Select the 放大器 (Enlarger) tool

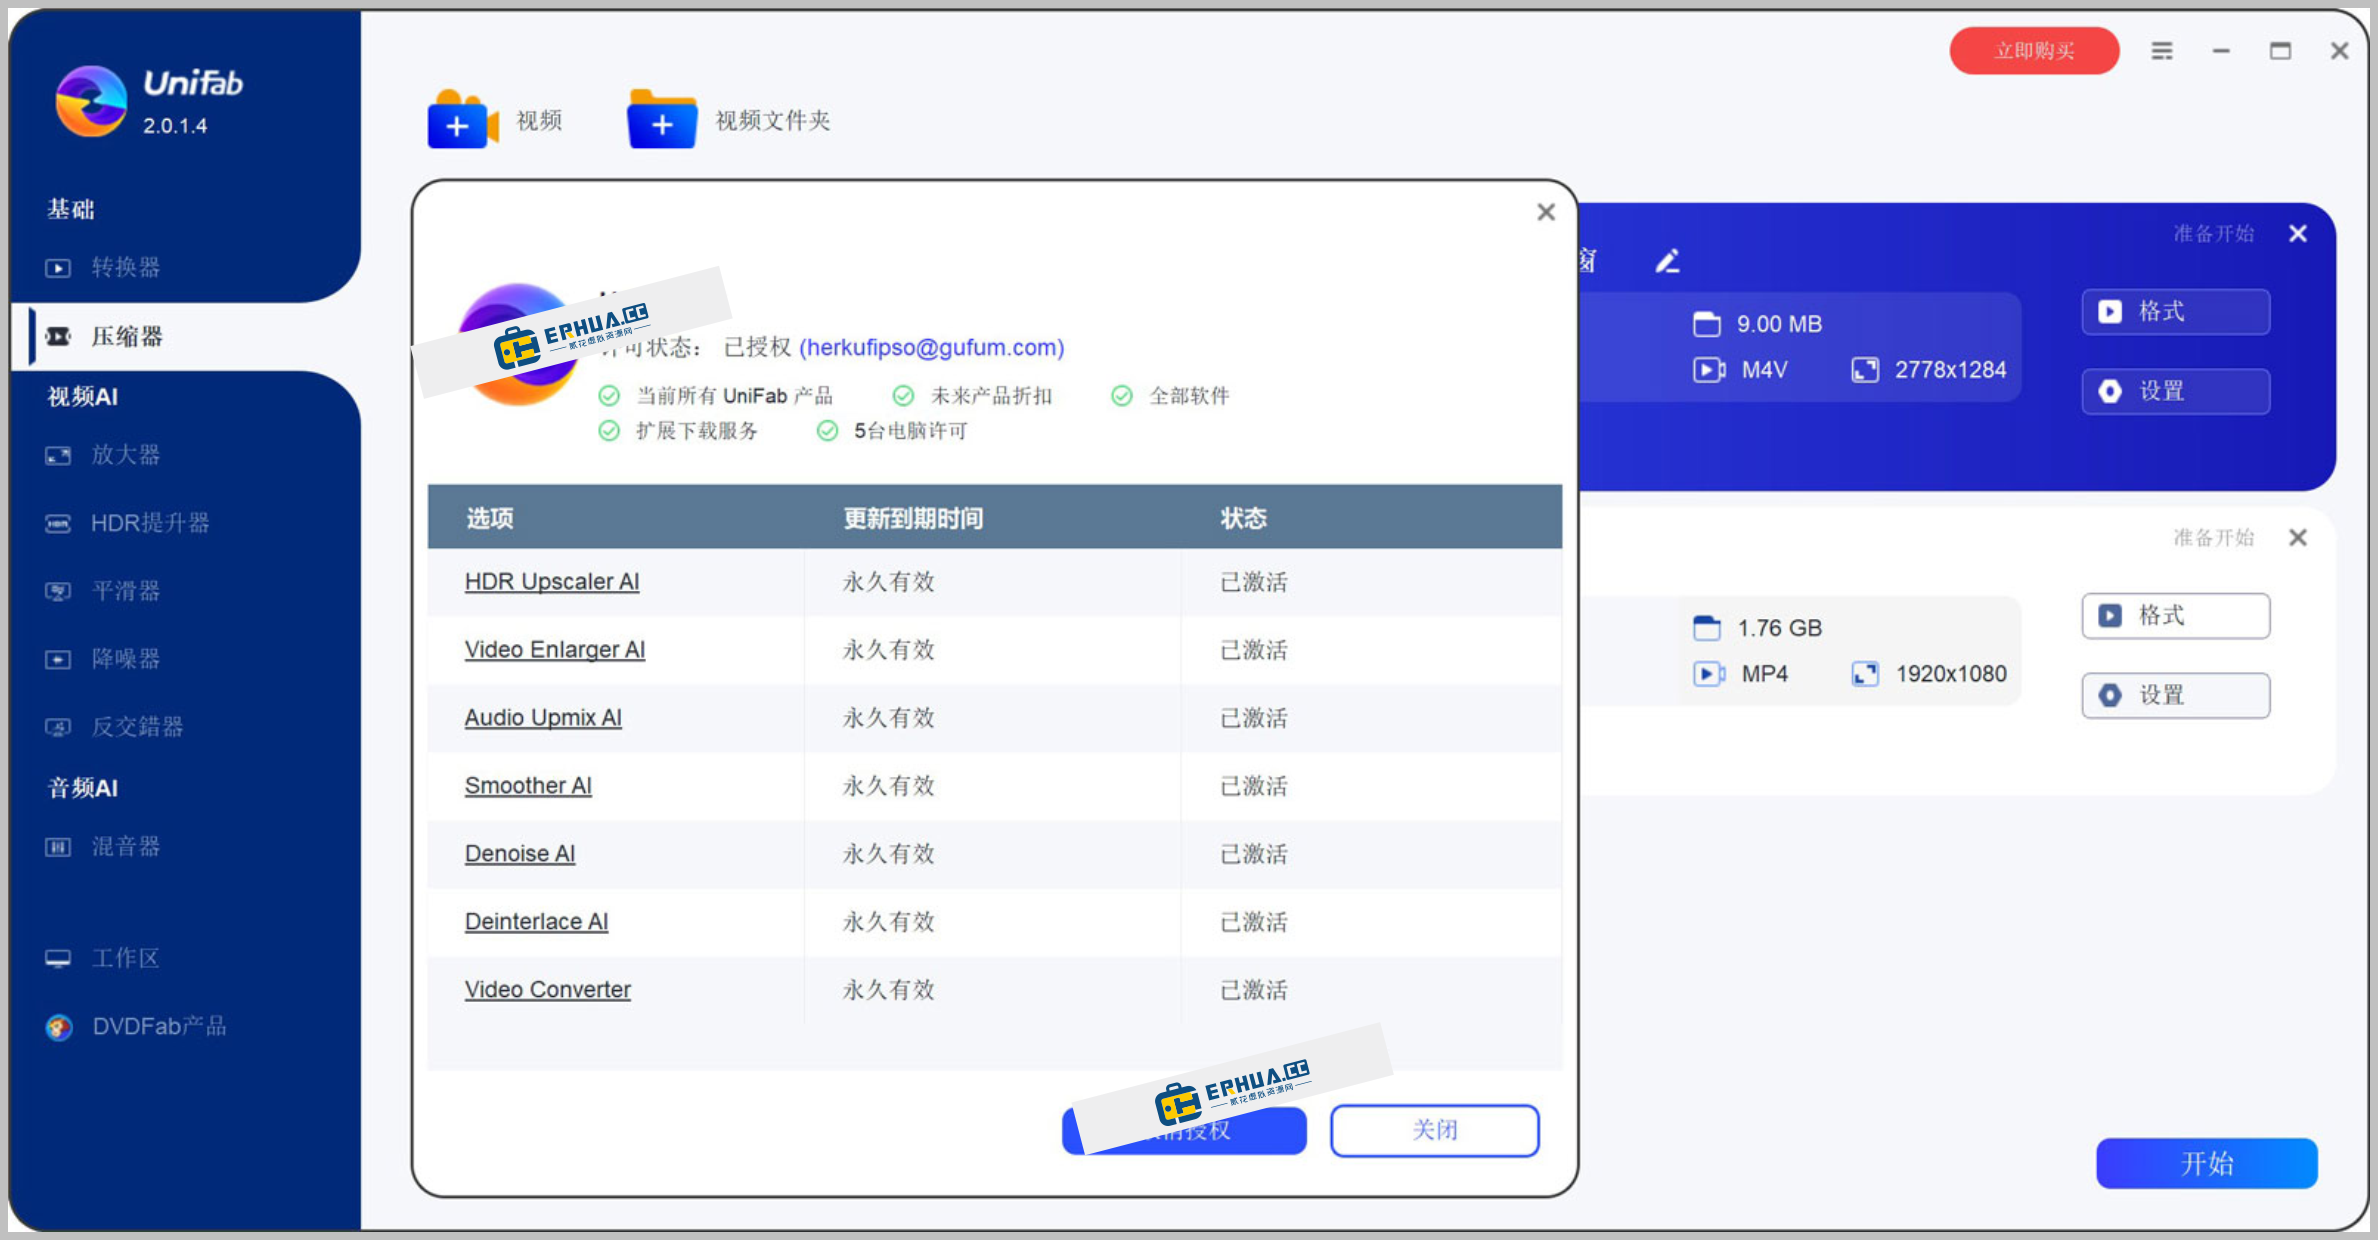(x=126, y=455)
